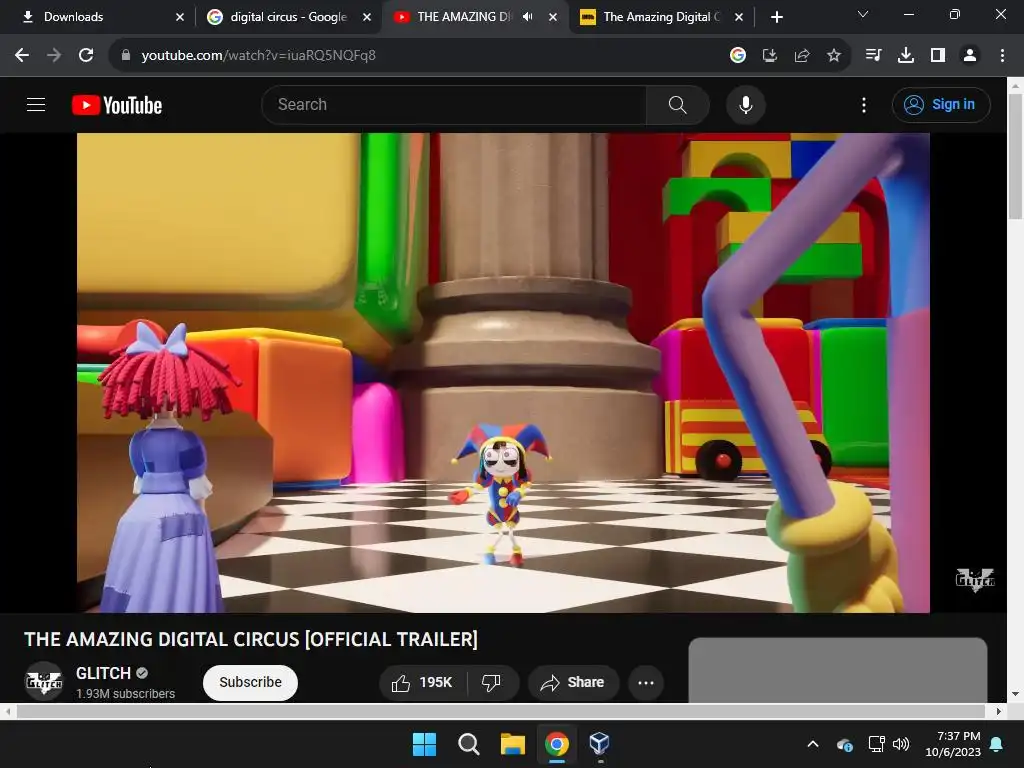
Task: Mute the YouTube tab audio icon
Action: [x=528, y=17]
